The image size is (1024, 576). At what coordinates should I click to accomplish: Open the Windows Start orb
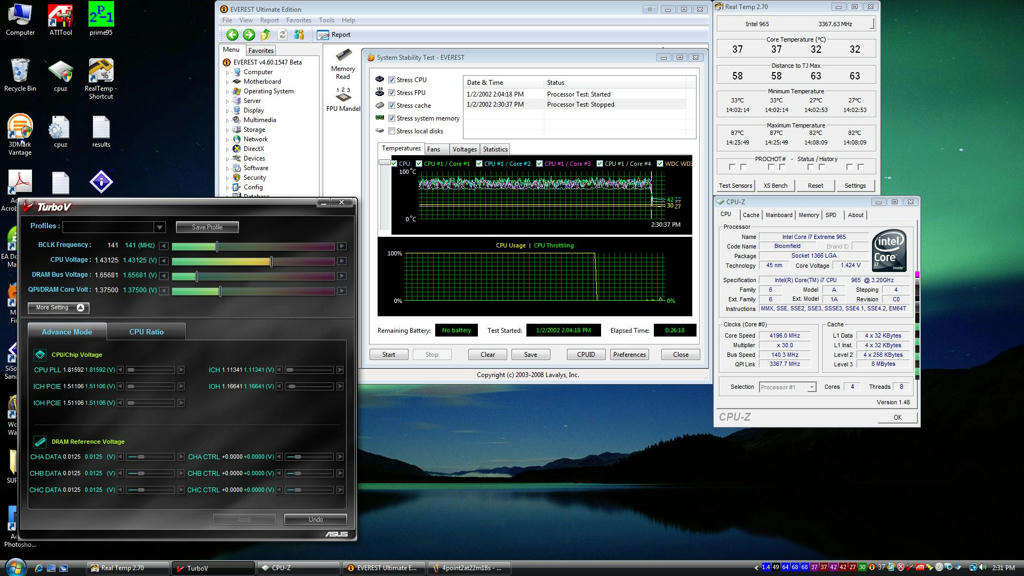click(14, 567)
